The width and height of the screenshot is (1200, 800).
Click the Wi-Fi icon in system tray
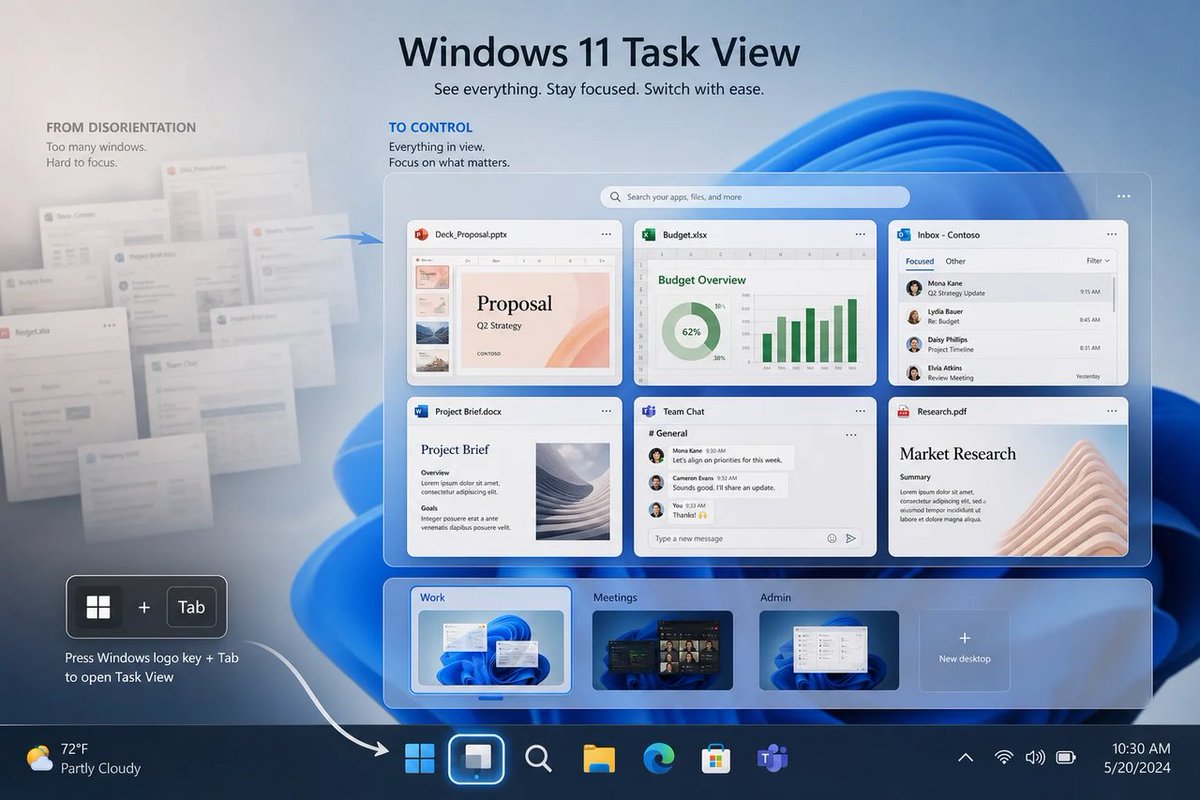[1004, 758]
